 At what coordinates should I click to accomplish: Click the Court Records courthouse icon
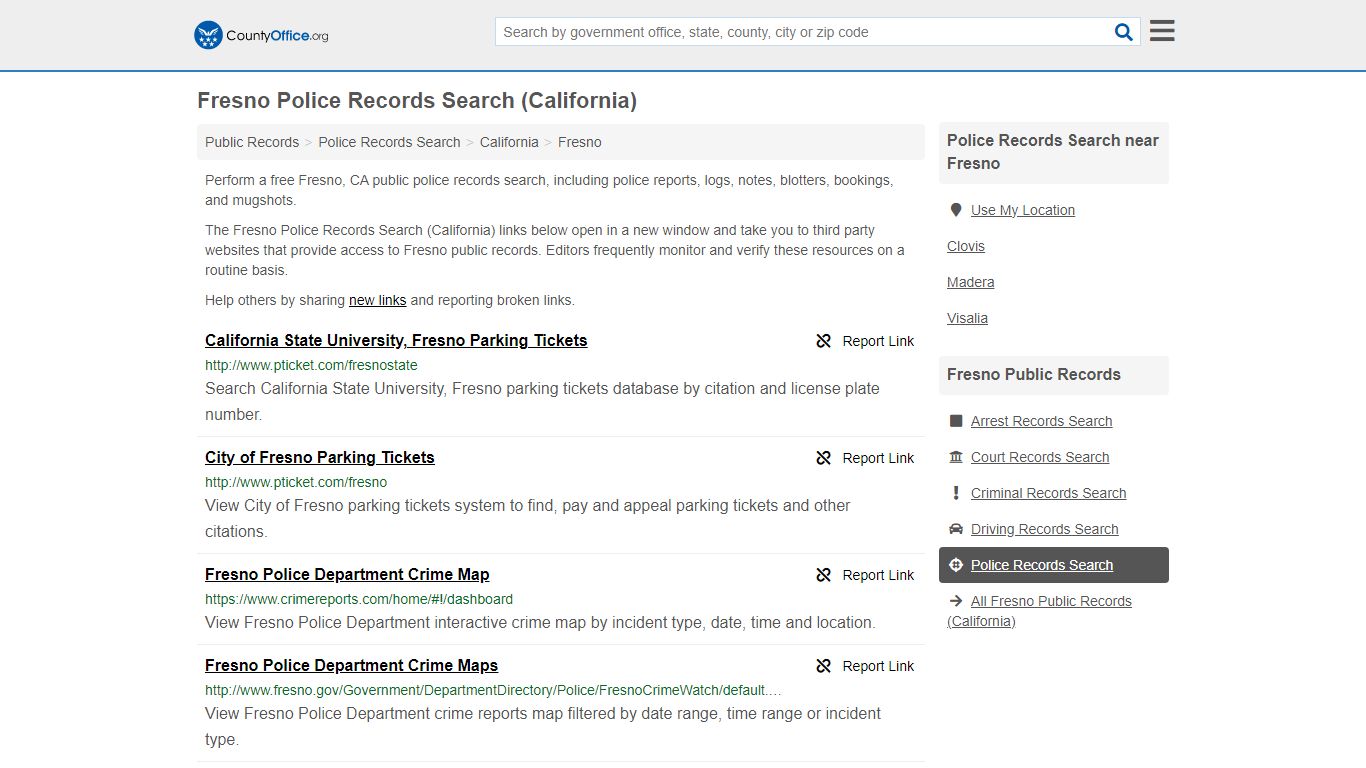click(x=956, y=457)
